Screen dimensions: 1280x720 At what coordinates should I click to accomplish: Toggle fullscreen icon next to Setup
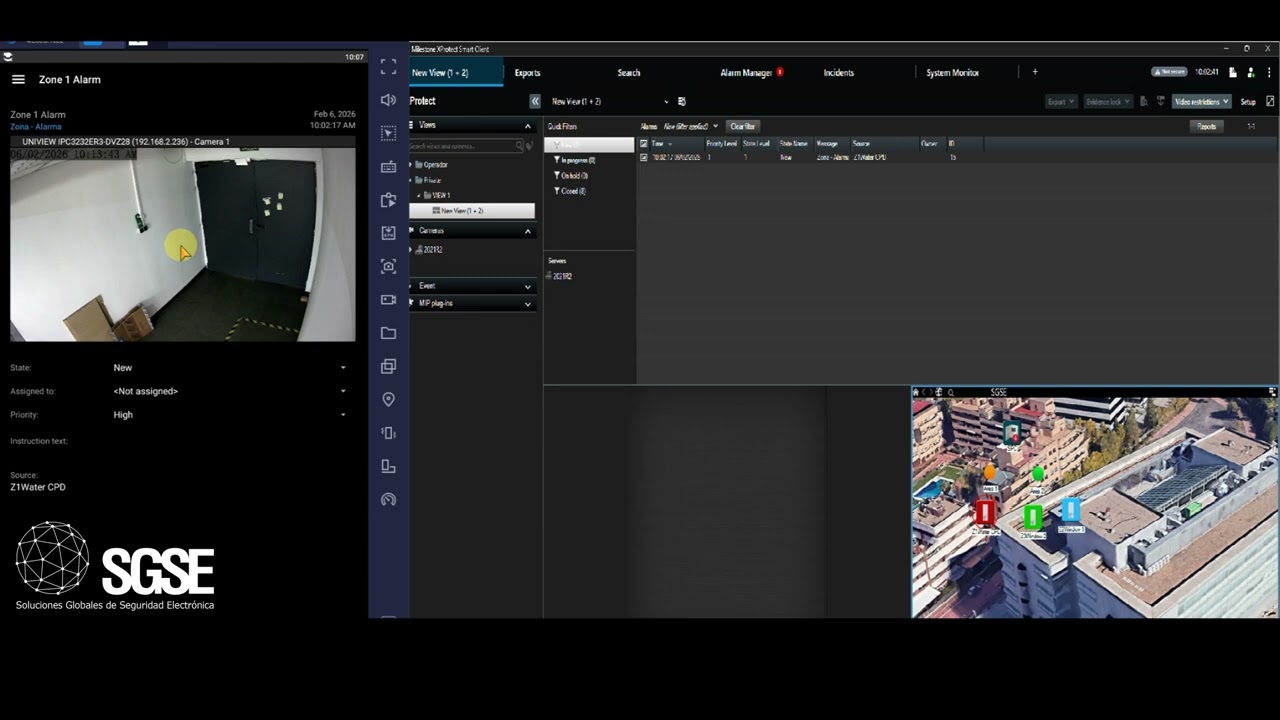coord(1270,101)
